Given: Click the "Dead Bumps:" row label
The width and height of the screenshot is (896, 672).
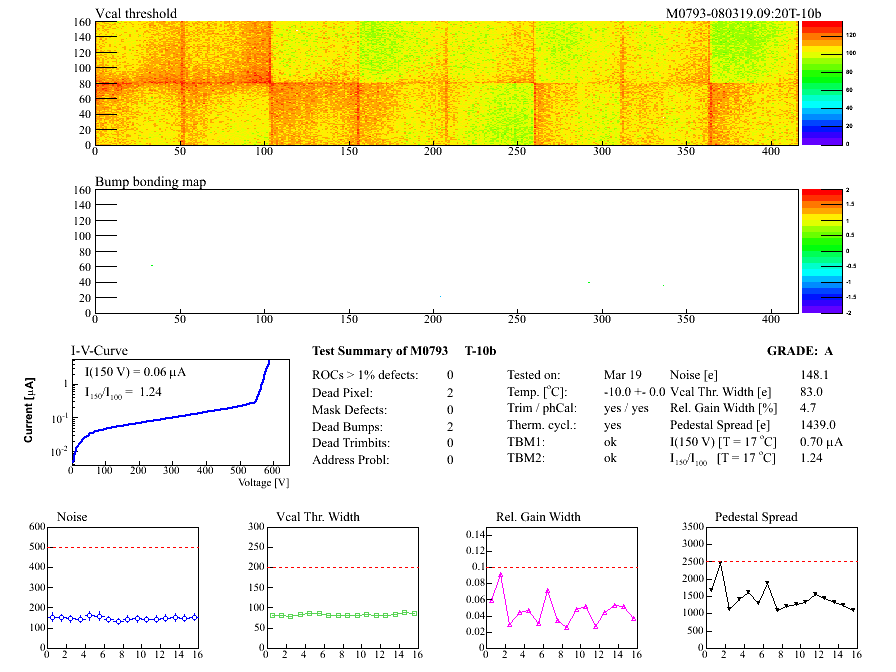Looking at the screenshot, I should coord(345,426).
